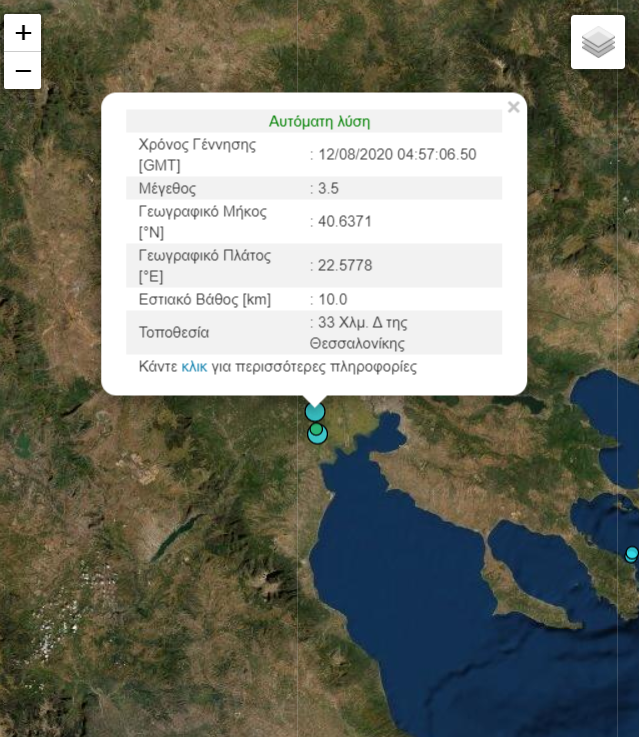Click the "Εστιακό Βάθος [km]" label
The image size is (639, 737).
tap(205, 299)
